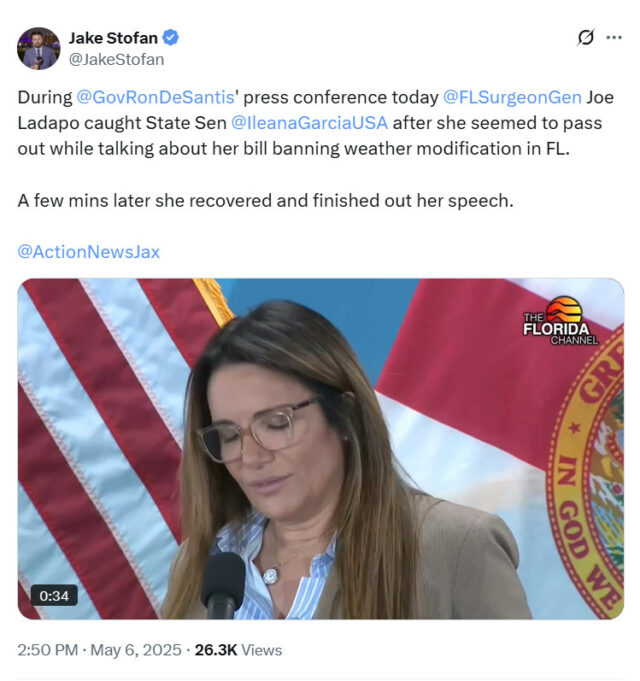The height and width of the screenshot is (681, 640).
Task: Select the 'A few mins later' sentence
Action: coord(265,201)
